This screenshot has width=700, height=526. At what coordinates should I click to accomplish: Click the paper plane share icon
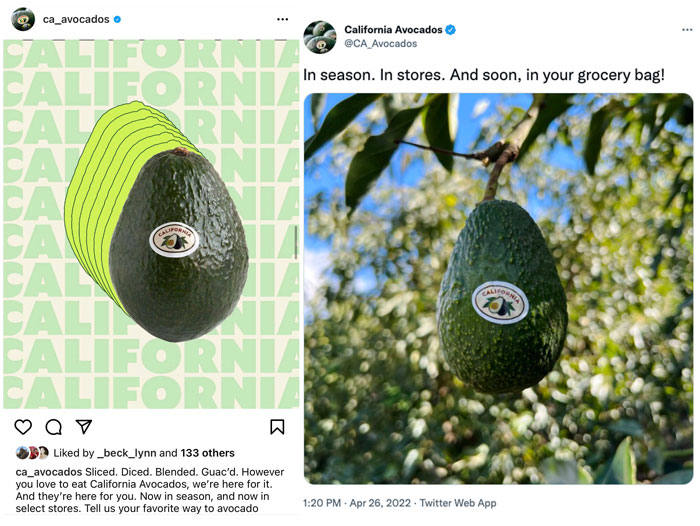pyautogui.click(x=85, y=427)
